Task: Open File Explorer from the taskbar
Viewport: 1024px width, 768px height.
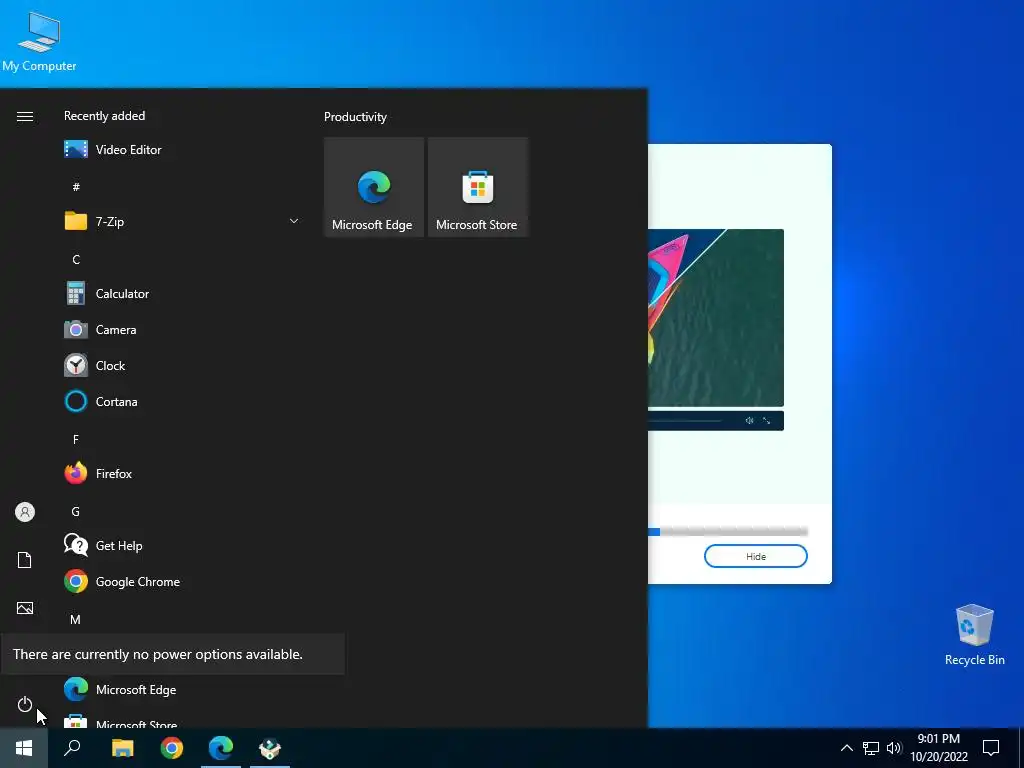Action: tap(122, 748)
